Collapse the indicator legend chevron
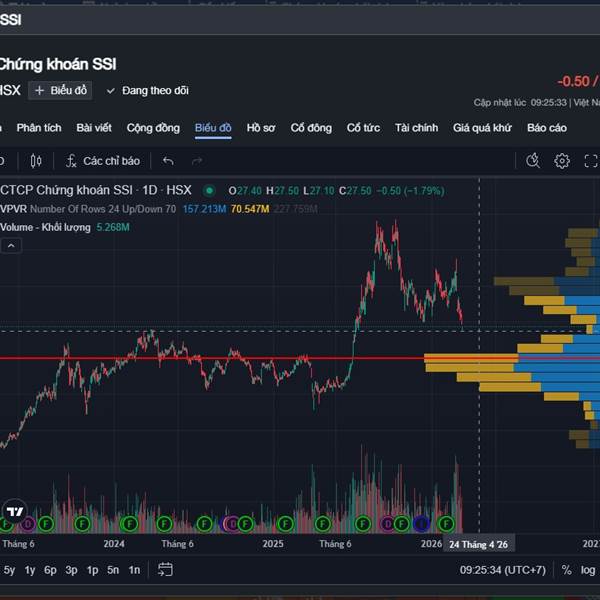Image resolution: width=600 pixels, height=600 pixels. point(11,246)
